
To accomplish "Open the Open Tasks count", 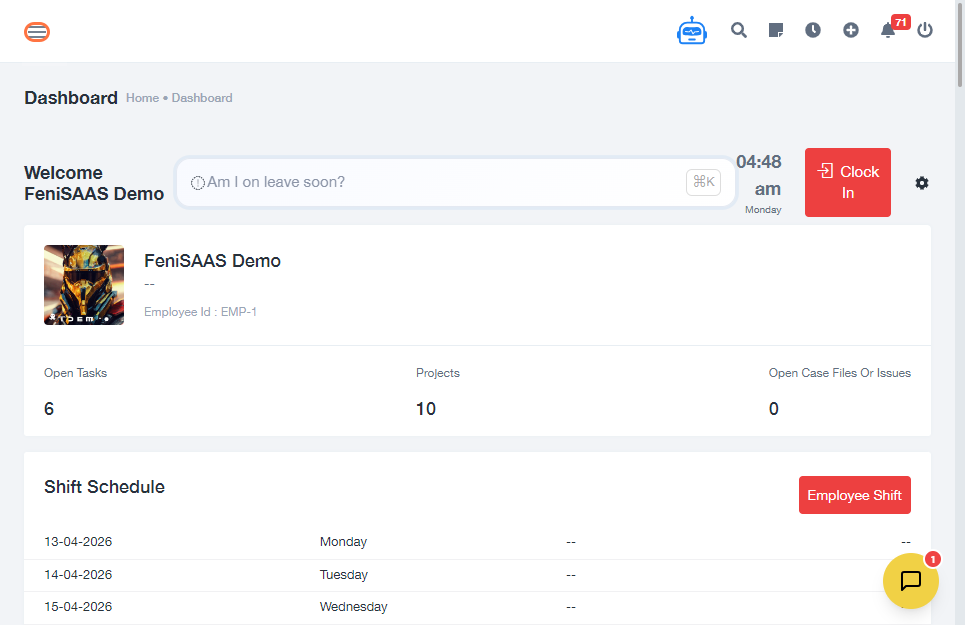I will (49, 409).
